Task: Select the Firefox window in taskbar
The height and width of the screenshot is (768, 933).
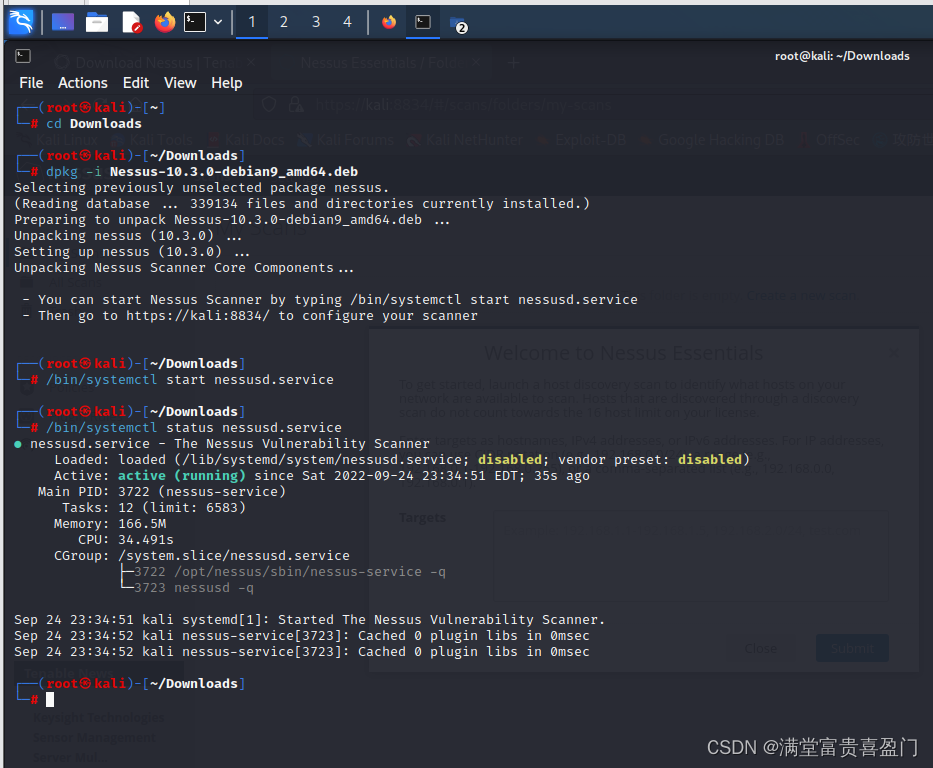Action: tap(389, 23)
